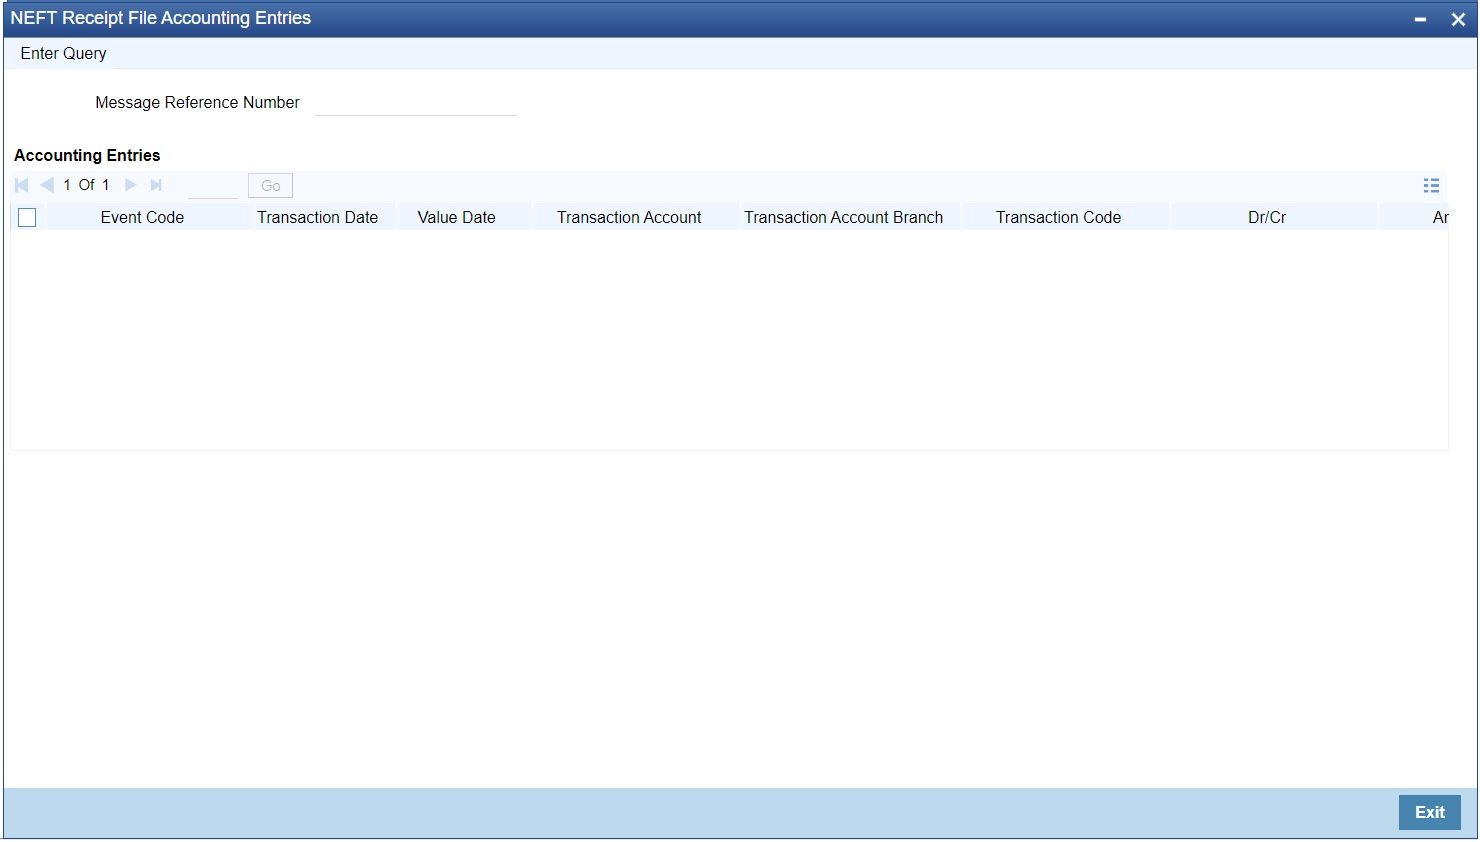Click the Event Code column header
1480x842 pixels.
[142, 217]
